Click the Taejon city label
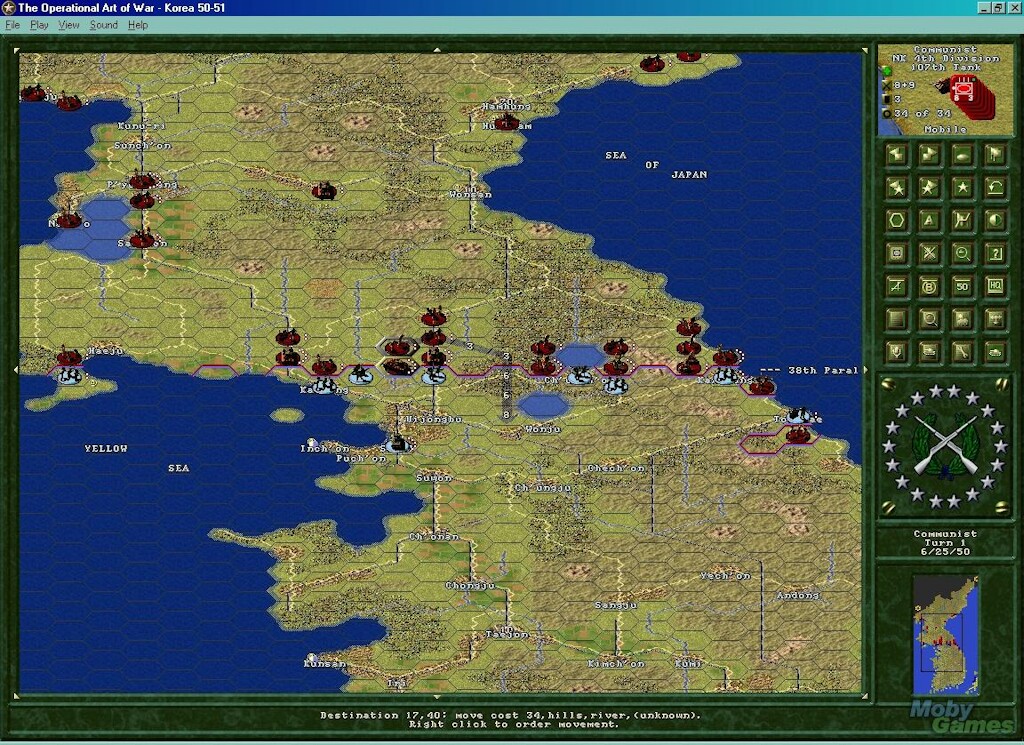1024x745 pixels. click(x=507, y=634)
